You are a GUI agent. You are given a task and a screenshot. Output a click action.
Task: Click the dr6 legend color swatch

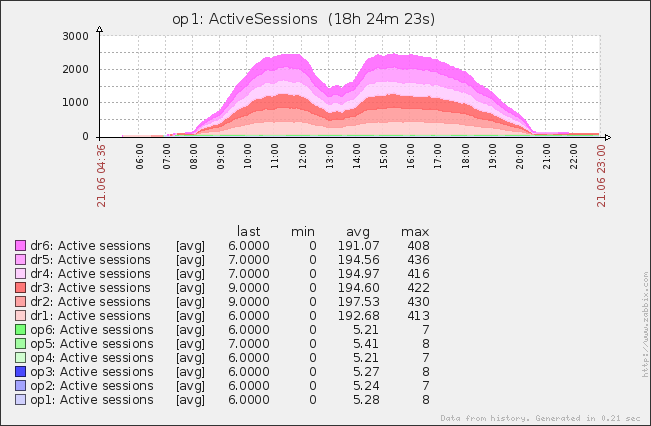[20, 246]
